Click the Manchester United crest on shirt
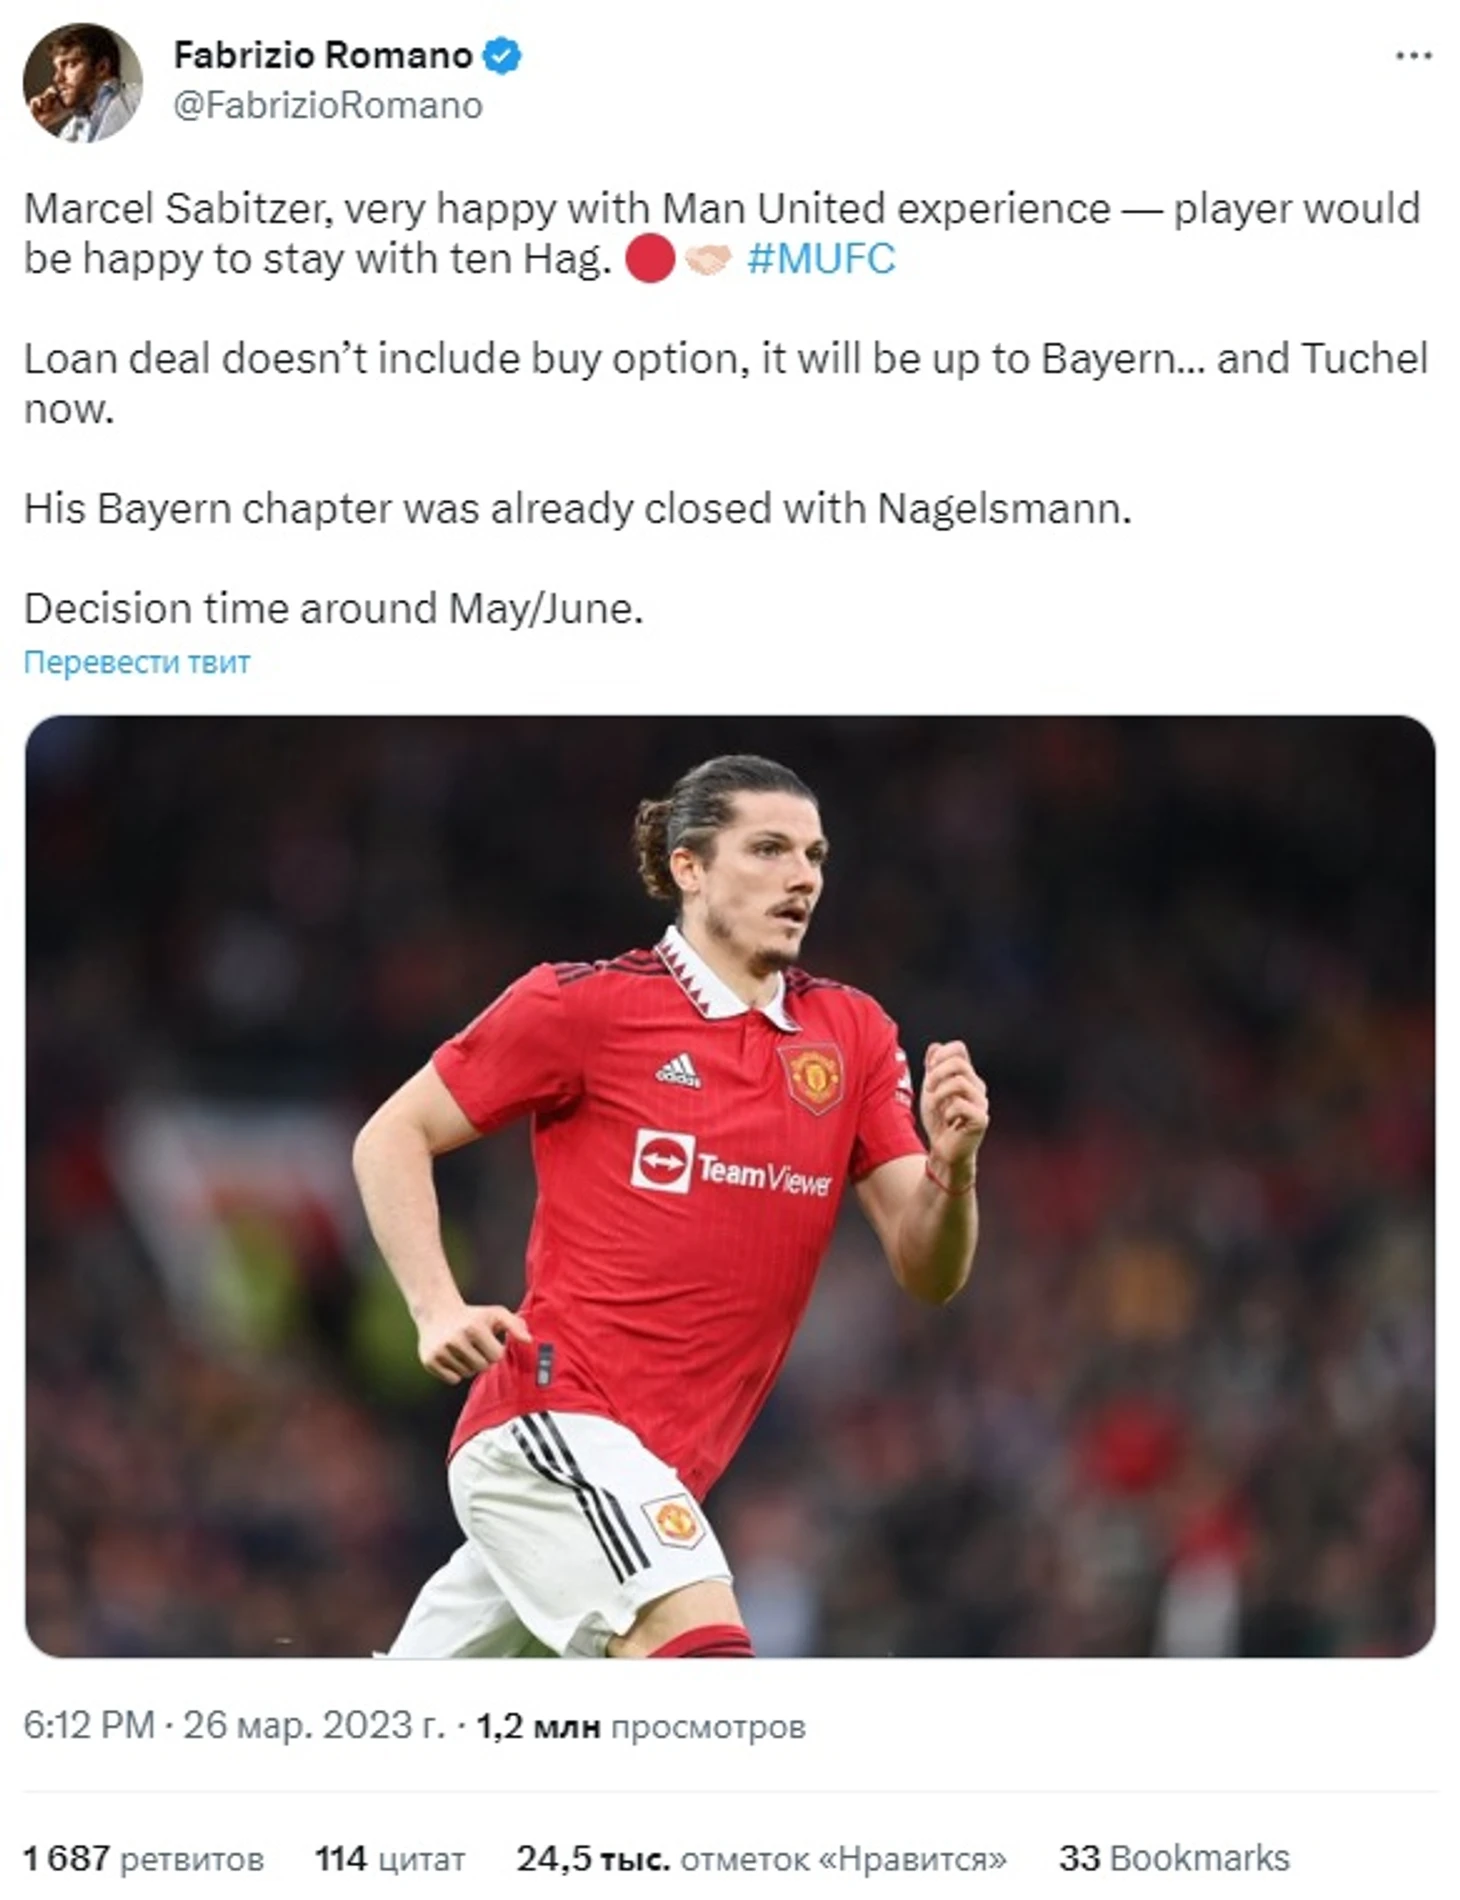 (811, 1078)
